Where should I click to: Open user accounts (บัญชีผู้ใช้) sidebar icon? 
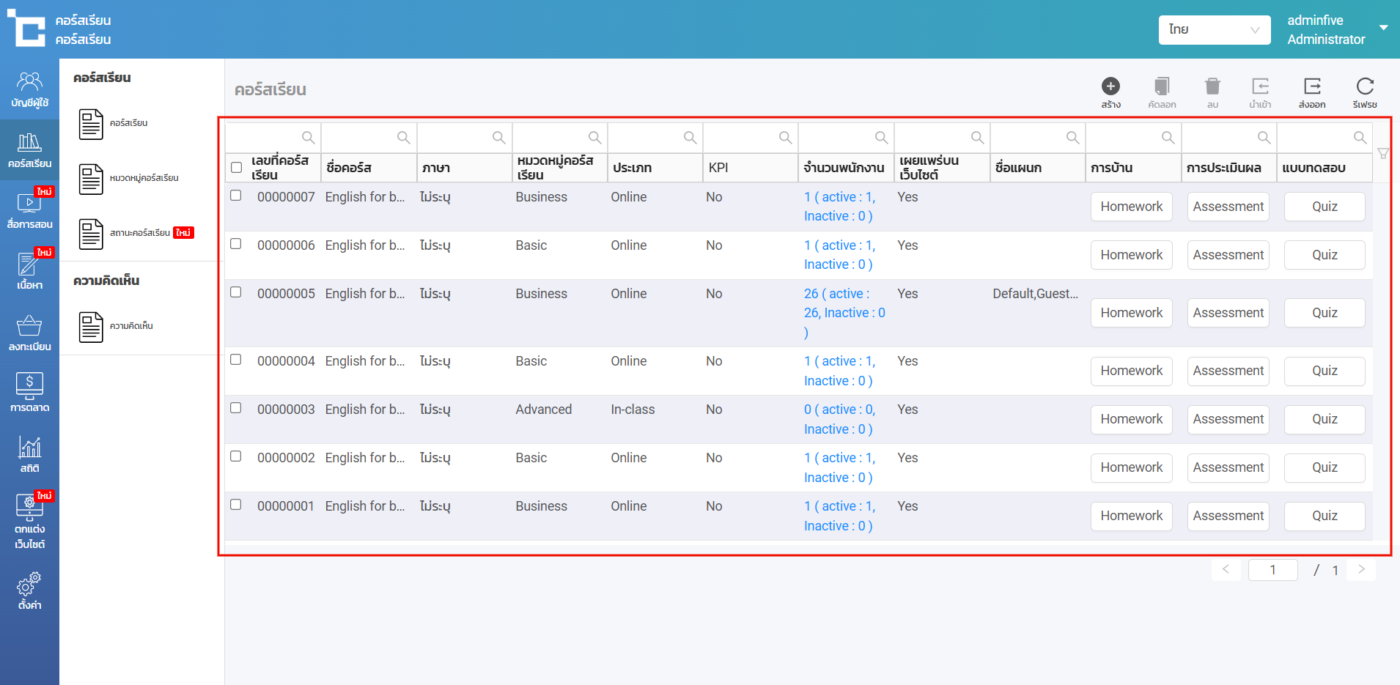click(30, 88)
